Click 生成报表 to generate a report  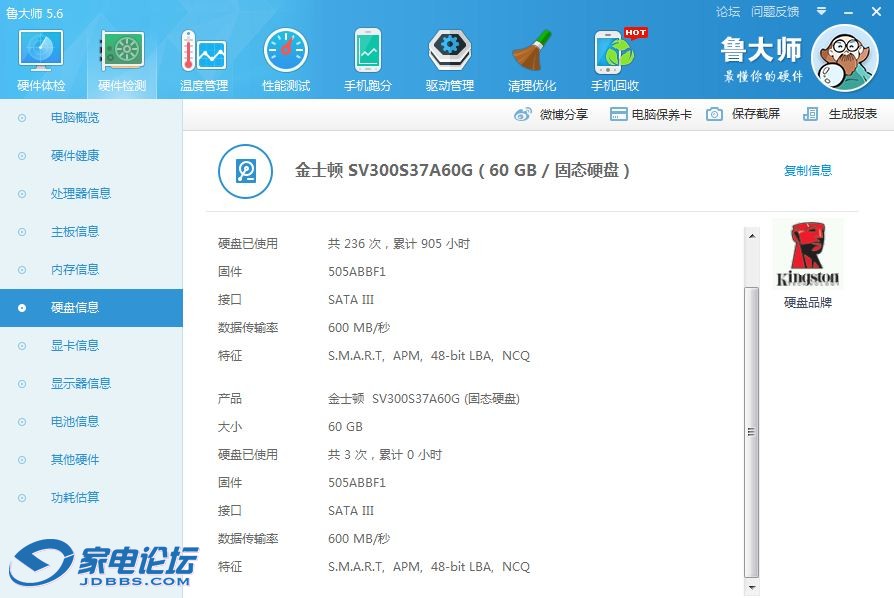click(x=842, y=115)
